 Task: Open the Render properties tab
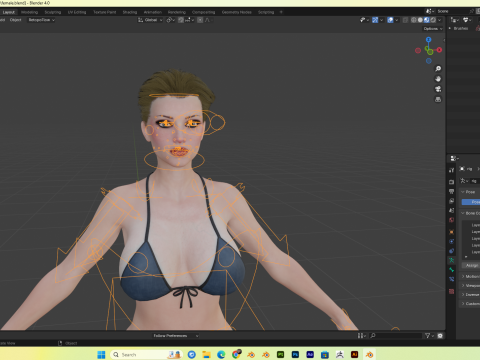coord(451,182)
